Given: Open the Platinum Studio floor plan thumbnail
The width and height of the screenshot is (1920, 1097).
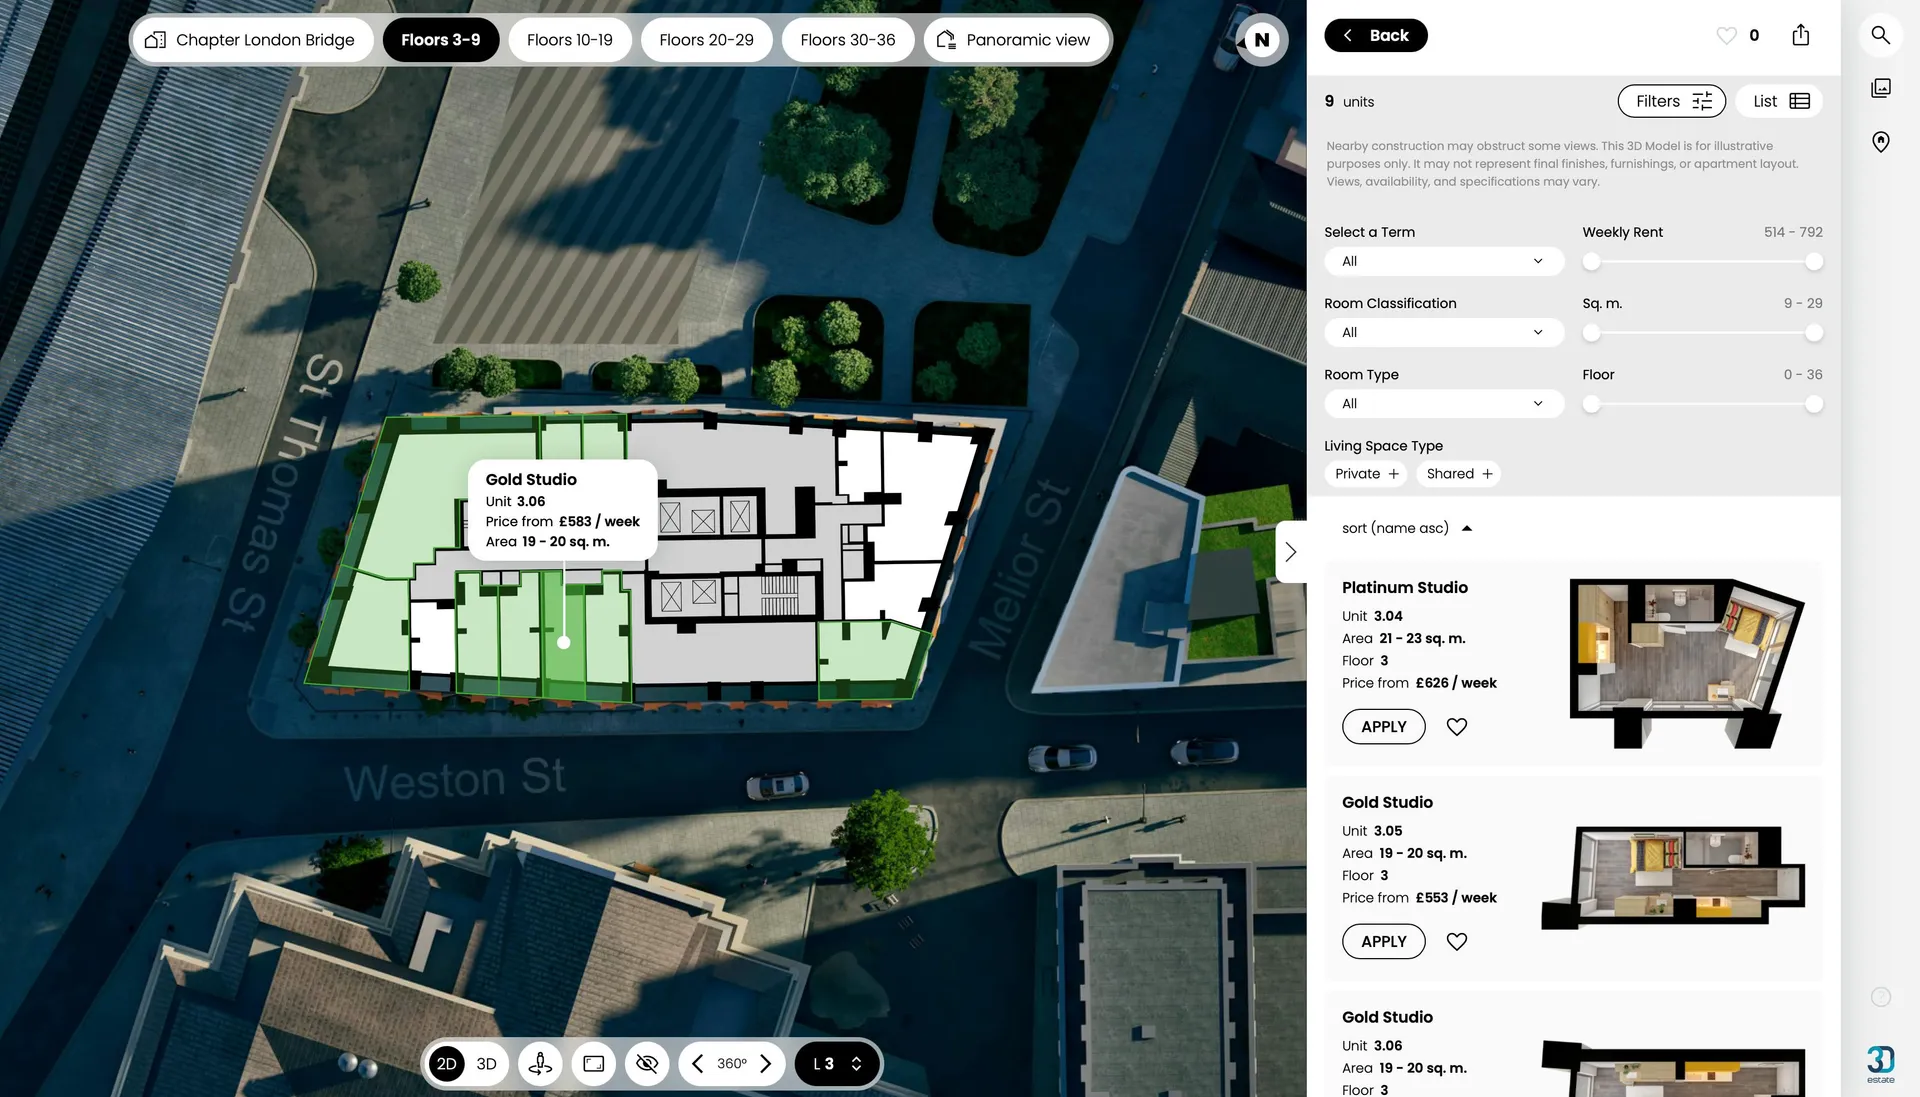Looking at the screenshot, I should tap(1685, 664).
